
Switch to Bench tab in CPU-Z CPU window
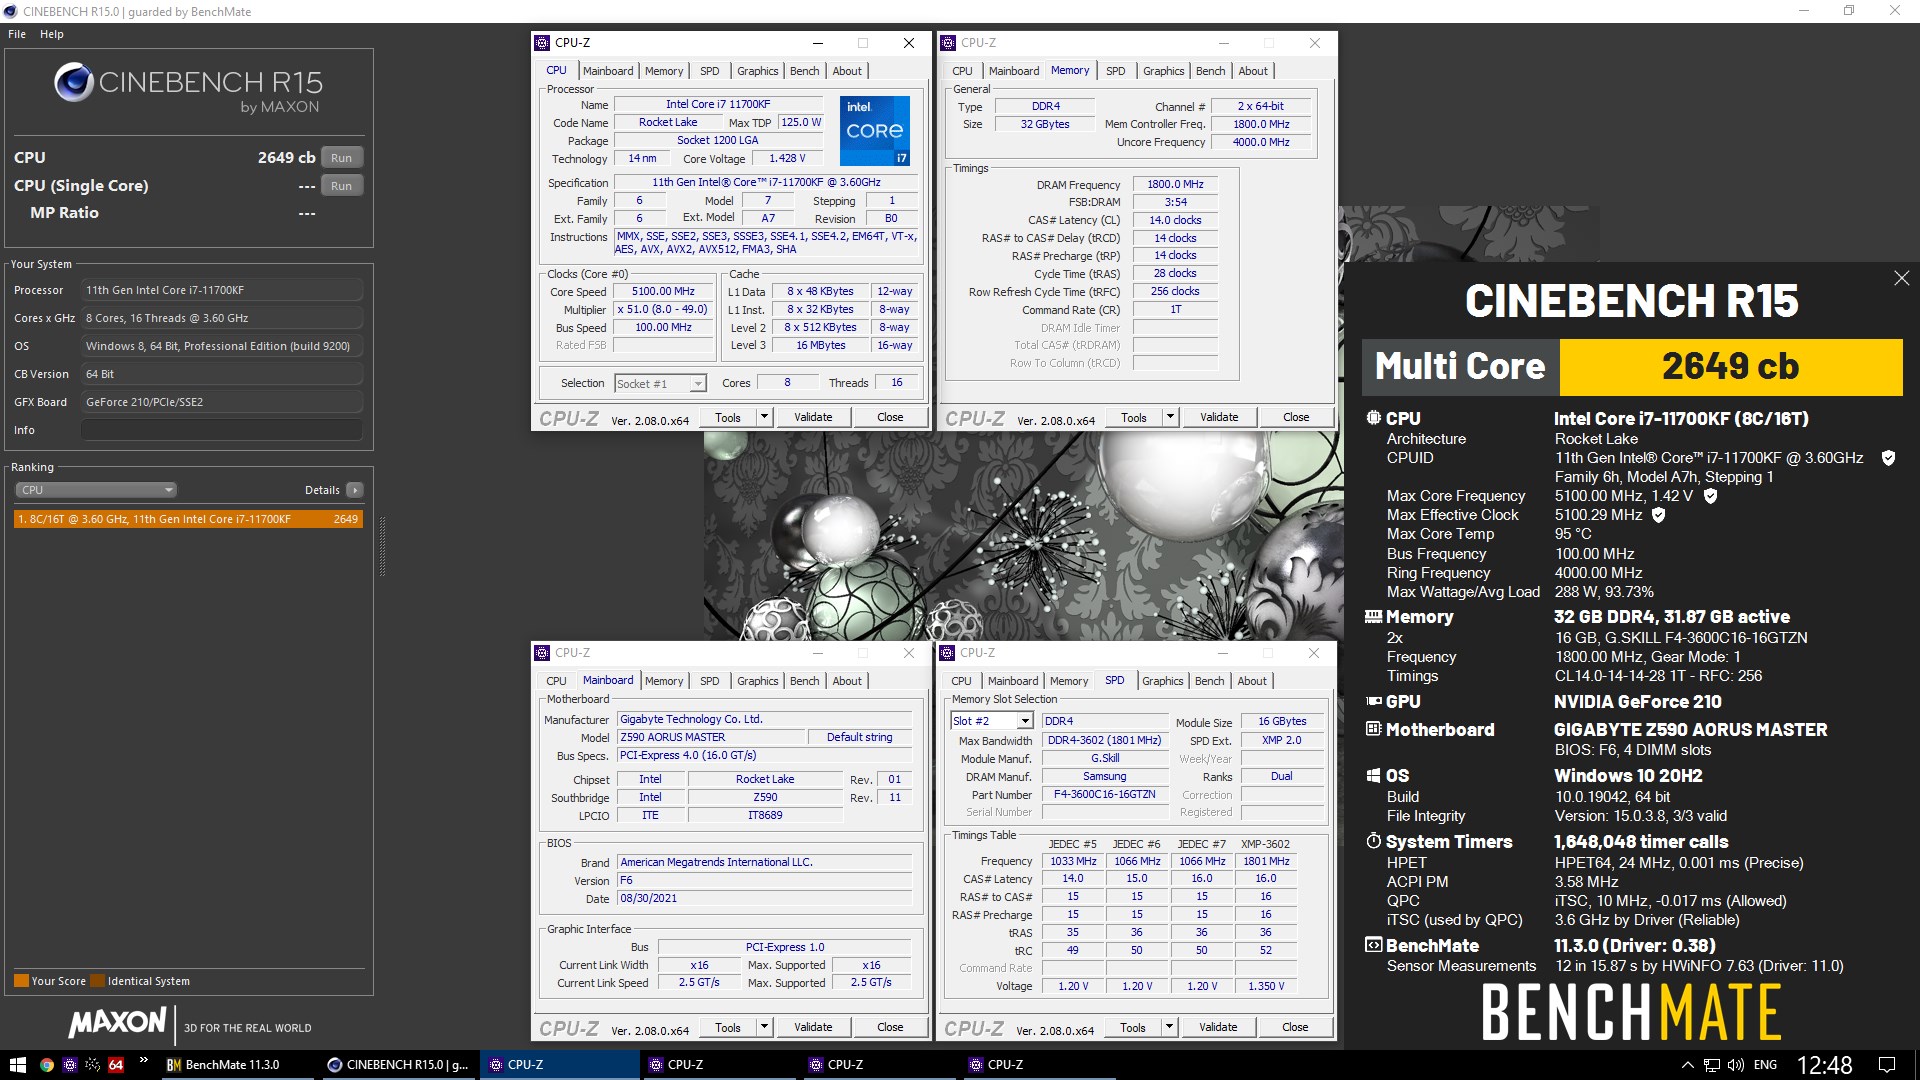click(804, 71)
